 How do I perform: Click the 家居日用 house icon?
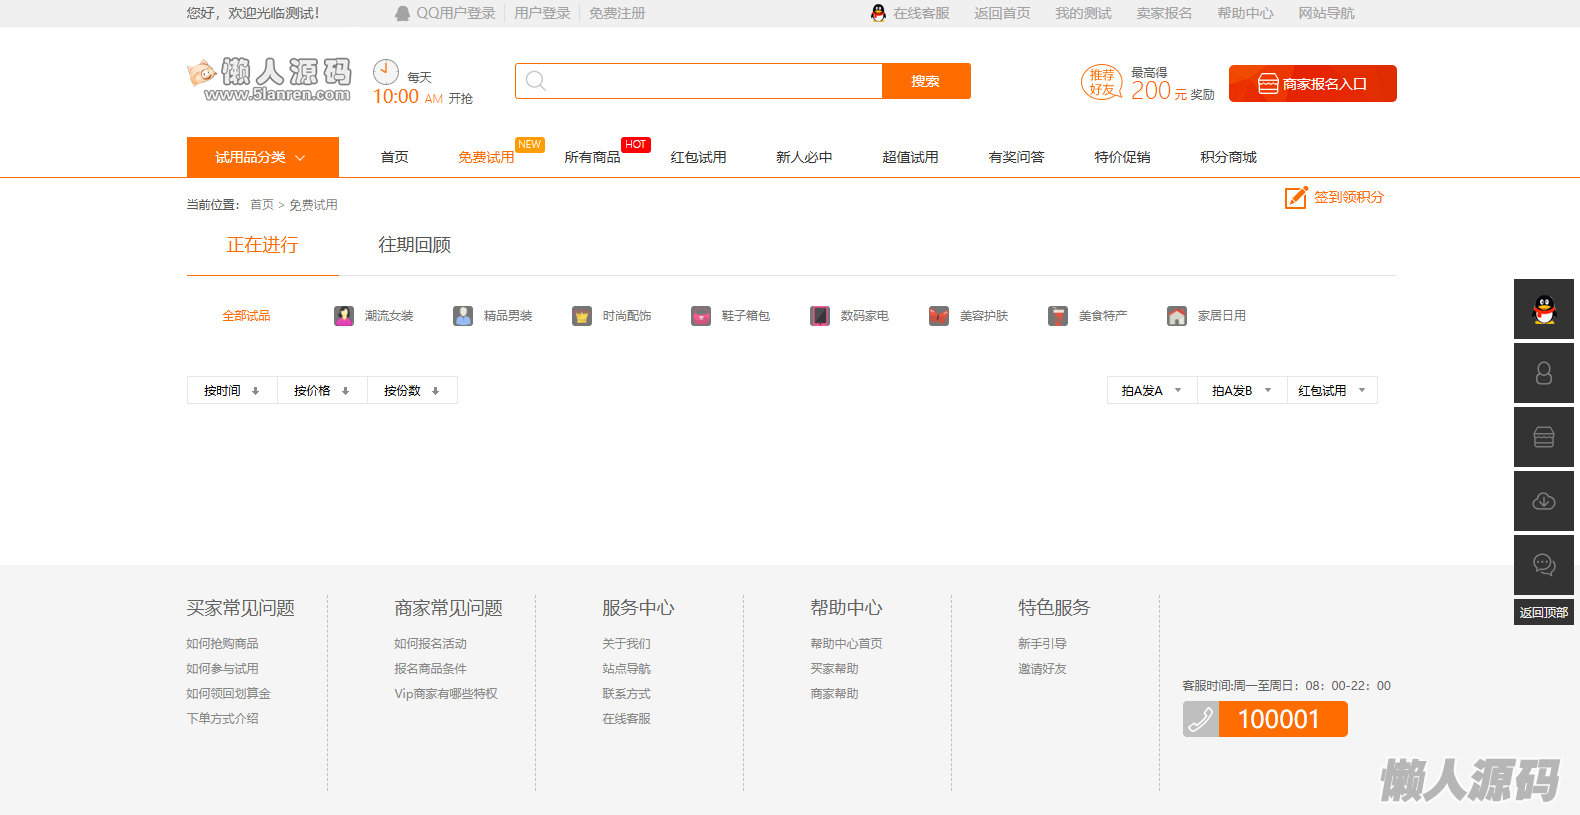click(x=1177, y=316)
